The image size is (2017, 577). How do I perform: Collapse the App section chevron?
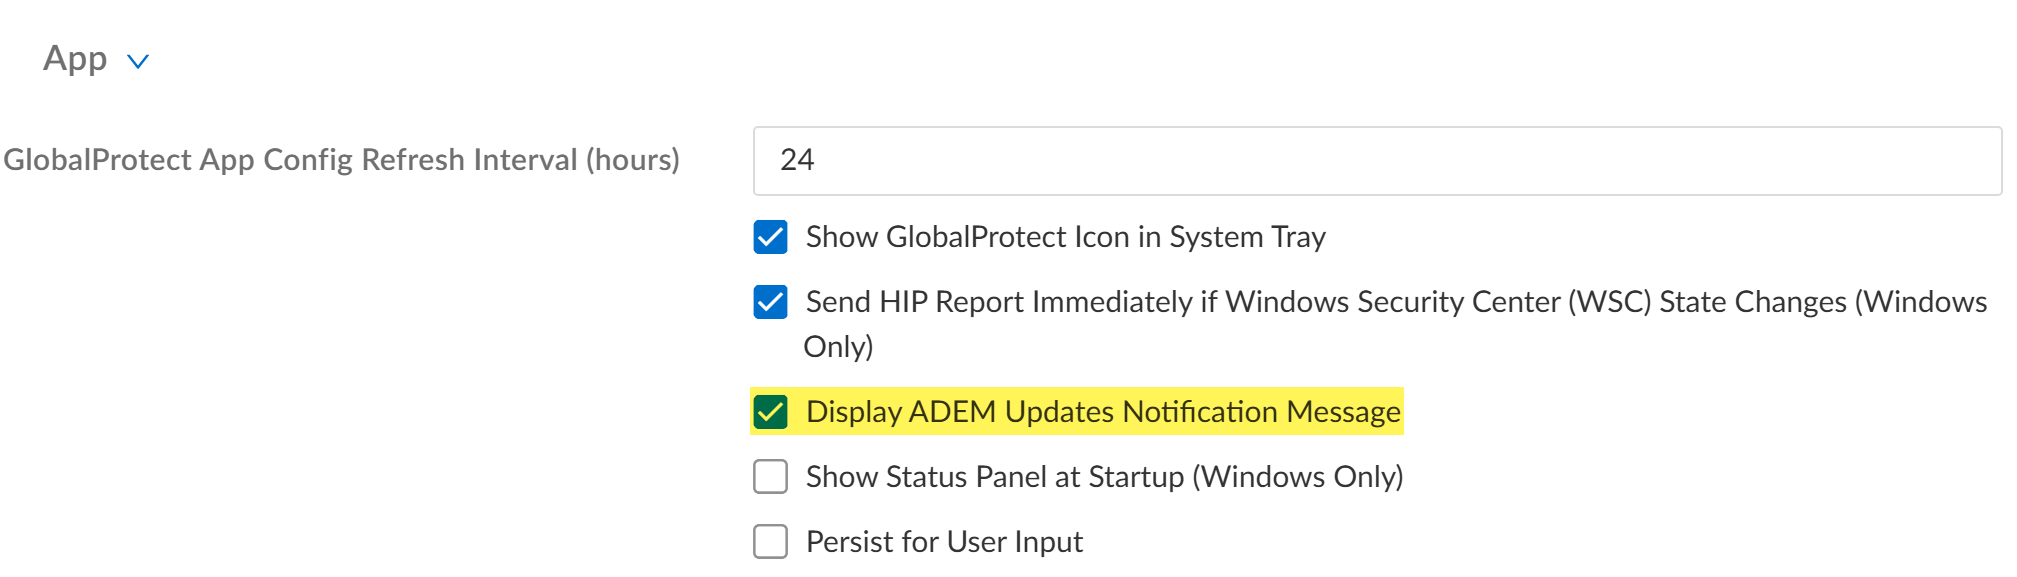coord(138,62)
